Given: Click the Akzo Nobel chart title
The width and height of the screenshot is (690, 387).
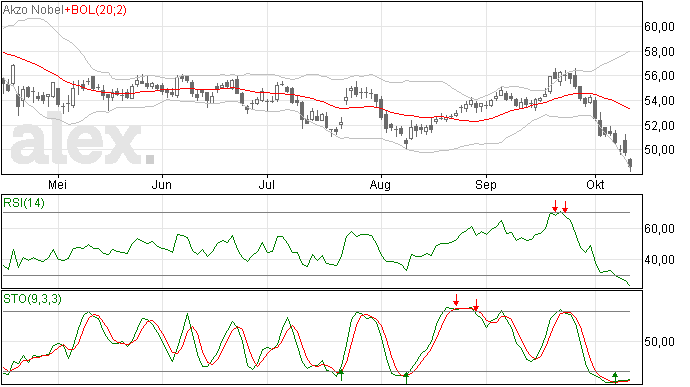Looking at the screenshot, I should (x=33, y=10).
